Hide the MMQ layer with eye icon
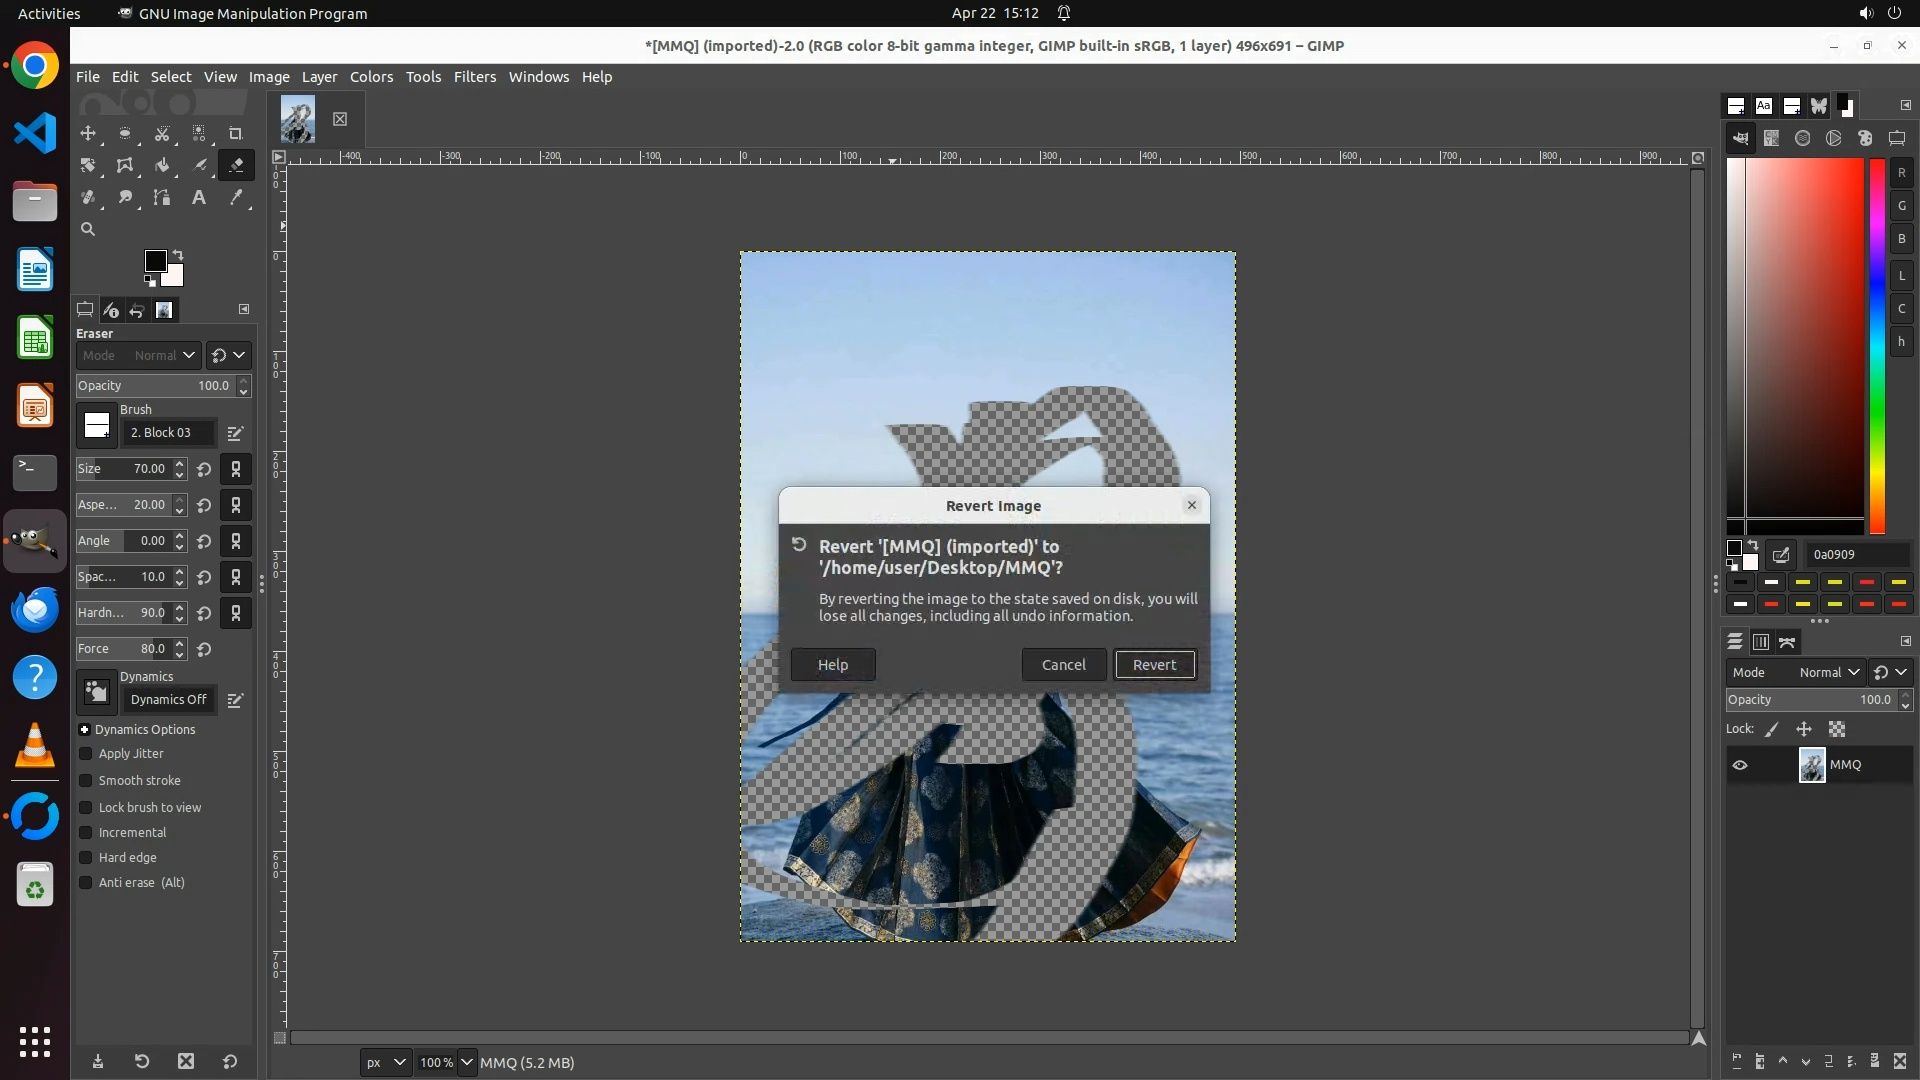1920x1080 pixels. coord(1740,765)
